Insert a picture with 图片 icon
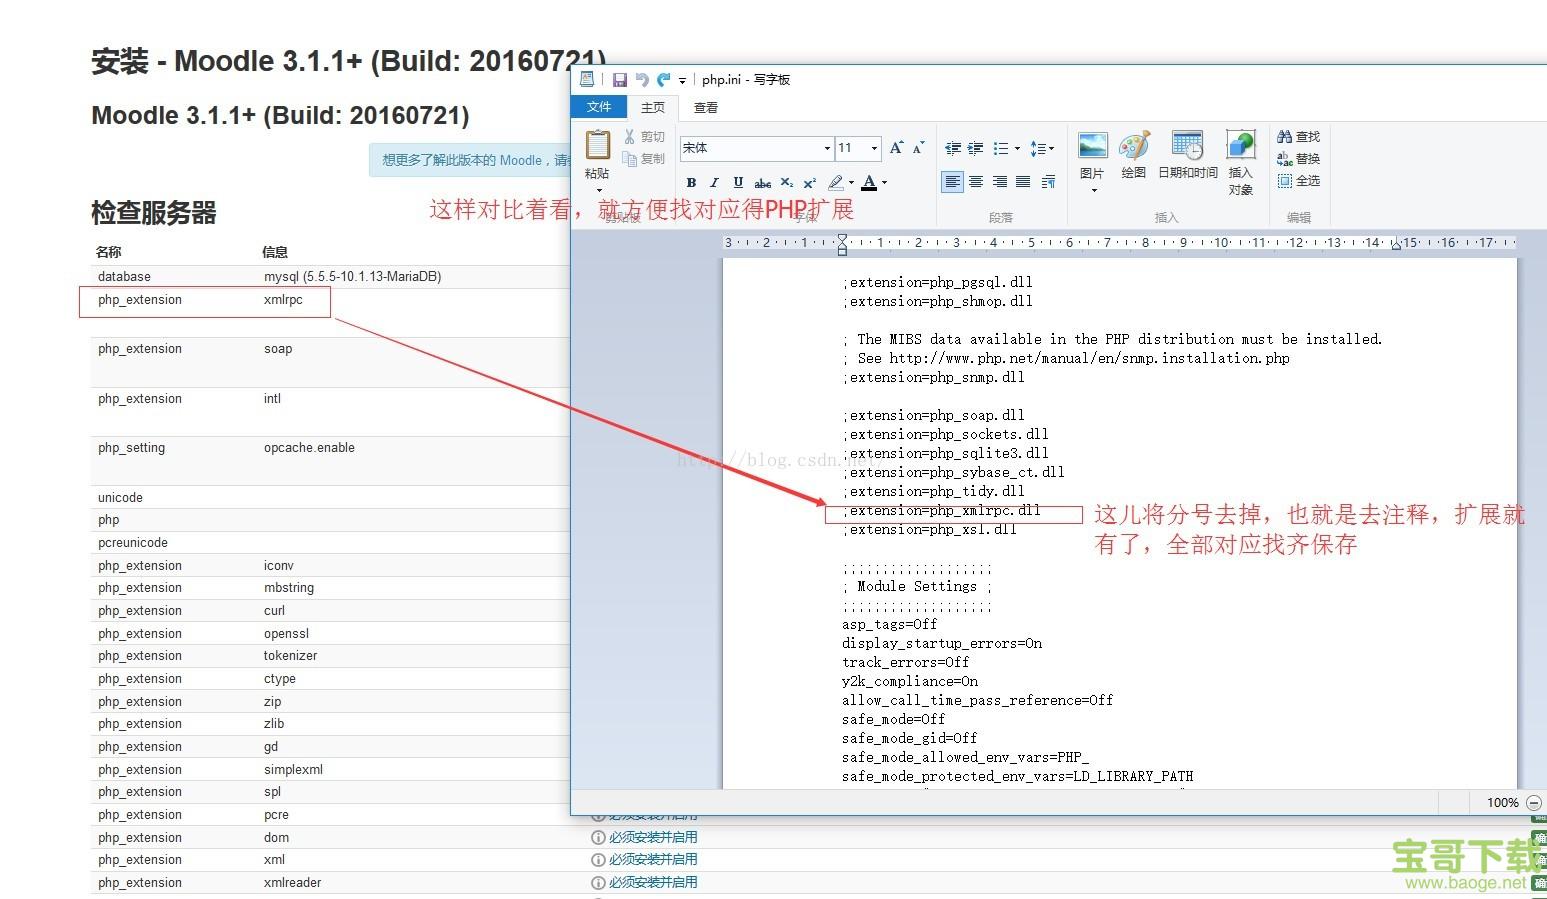 tap(1092, 146)
